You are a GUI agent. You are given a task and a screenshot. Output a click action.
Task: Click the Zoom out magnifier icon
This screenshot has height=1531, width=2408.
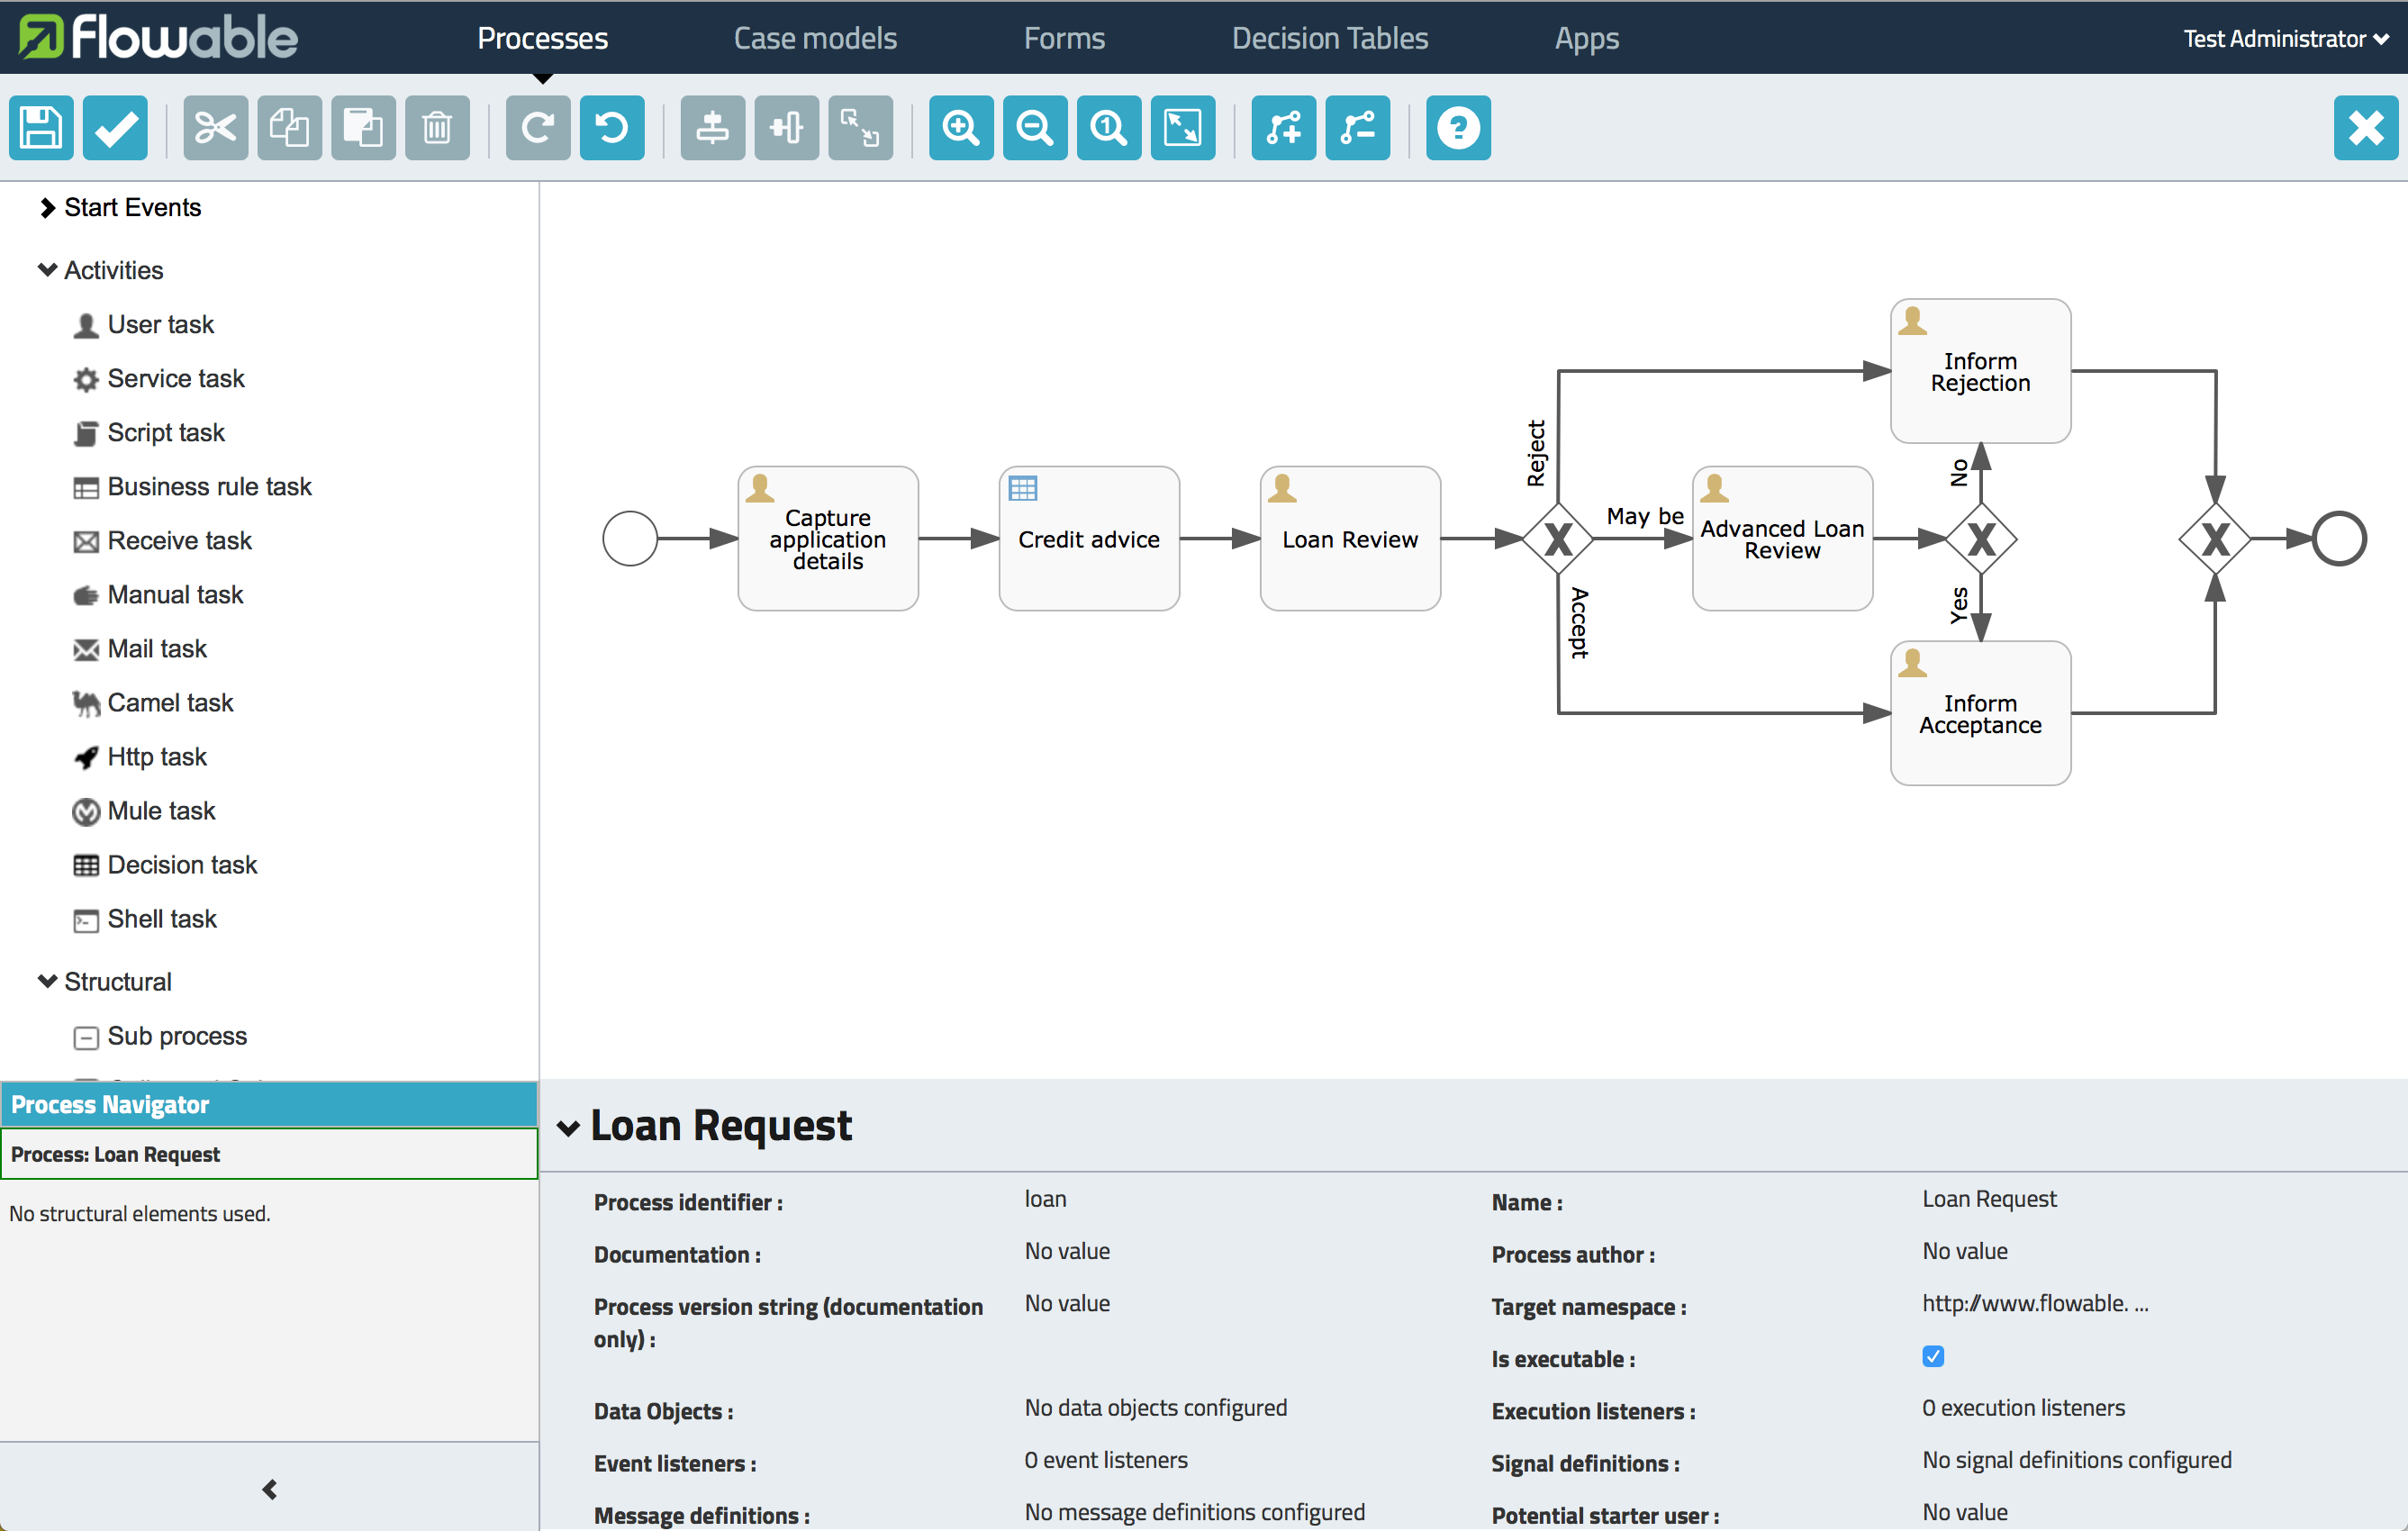point(1034,128)
